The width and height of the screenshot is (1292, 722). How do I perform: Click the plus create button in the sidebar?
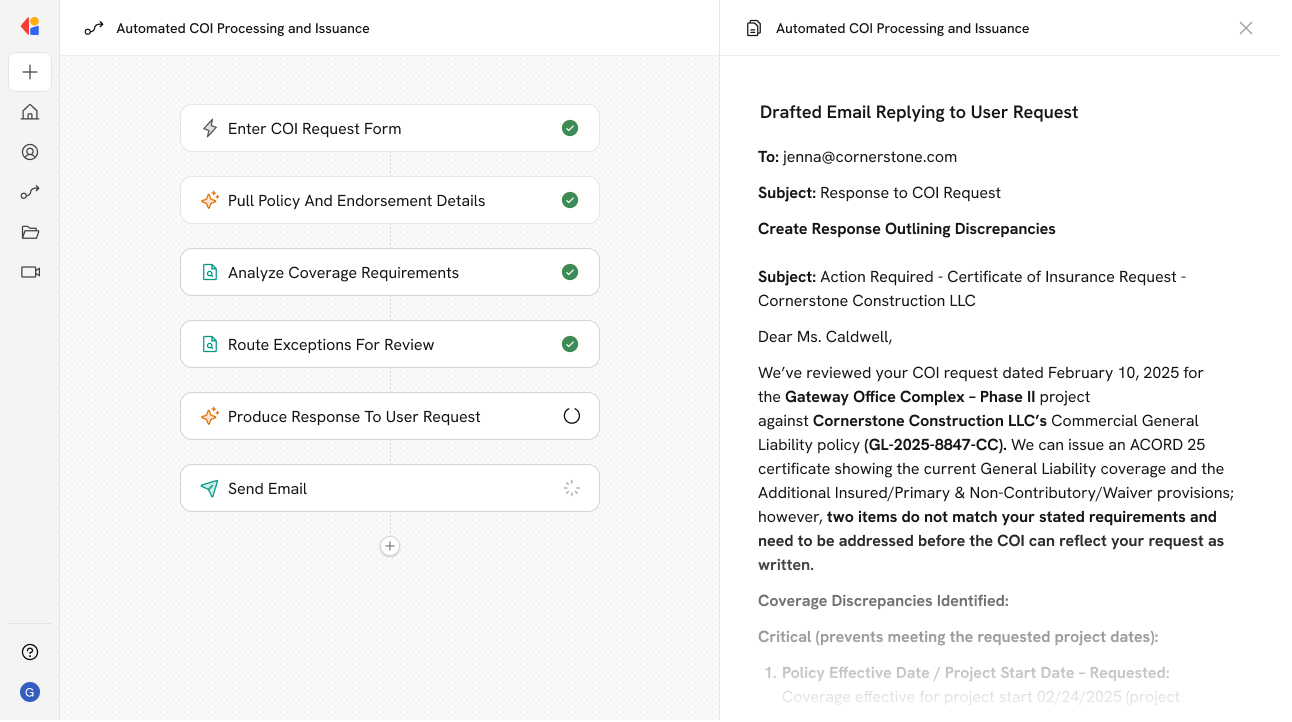click(x=30, y=72)
